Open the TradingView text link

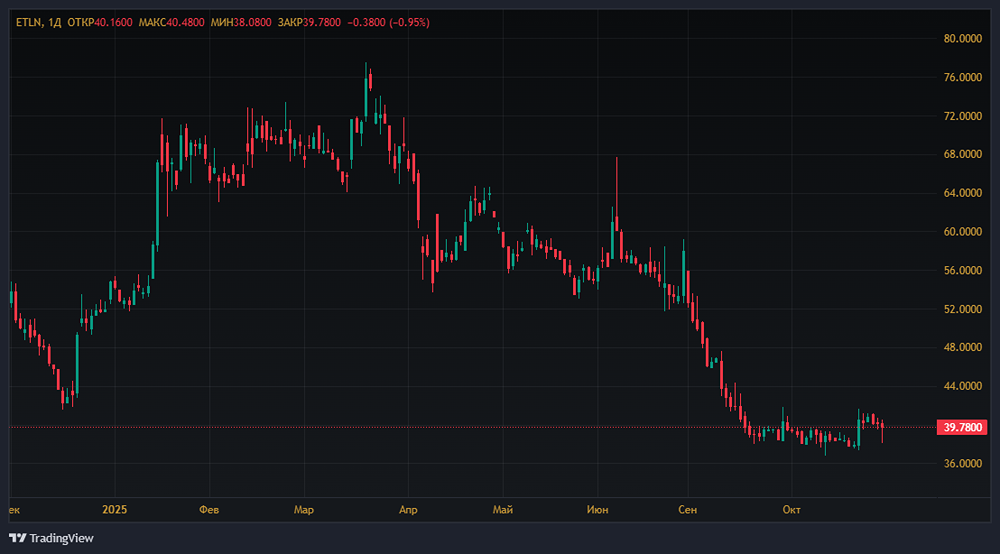click(61, 538)
